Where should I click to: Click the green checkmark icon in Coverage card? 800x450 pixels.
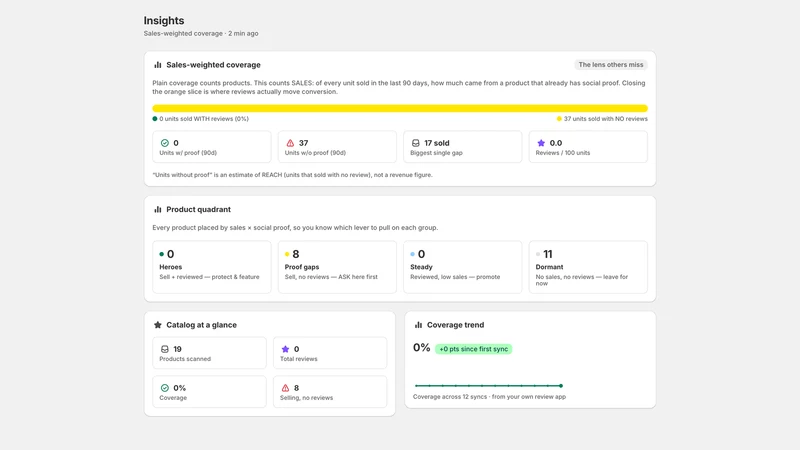(165, 388)
